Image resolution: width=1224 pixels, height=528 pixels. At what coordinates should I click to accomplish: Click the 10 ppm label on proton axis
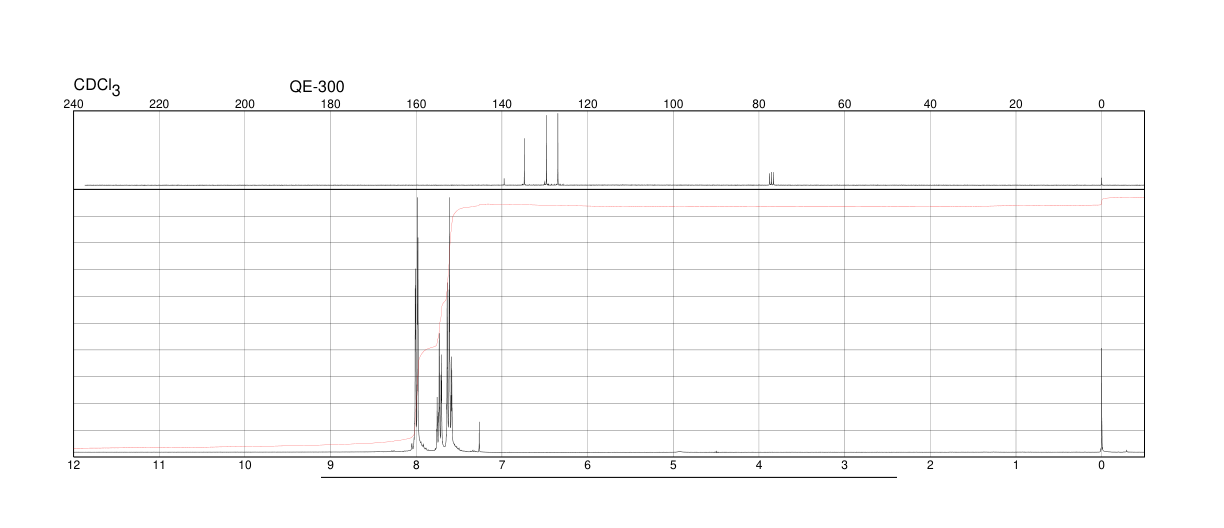click(245, 466)
